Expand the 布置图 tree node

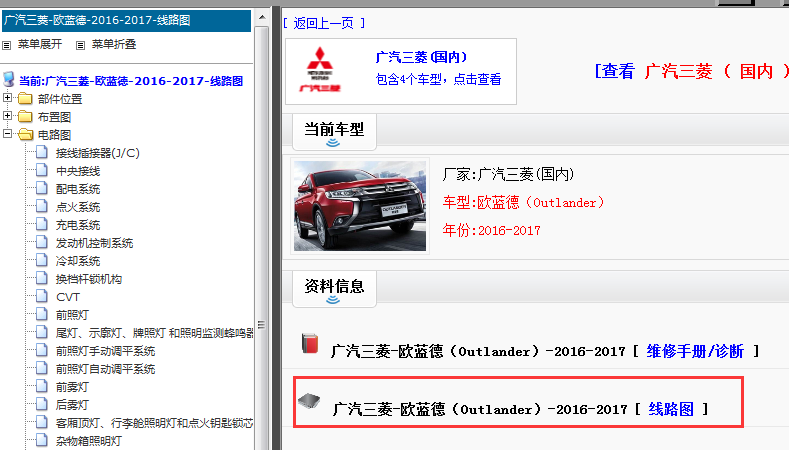(x=8, y=116)
